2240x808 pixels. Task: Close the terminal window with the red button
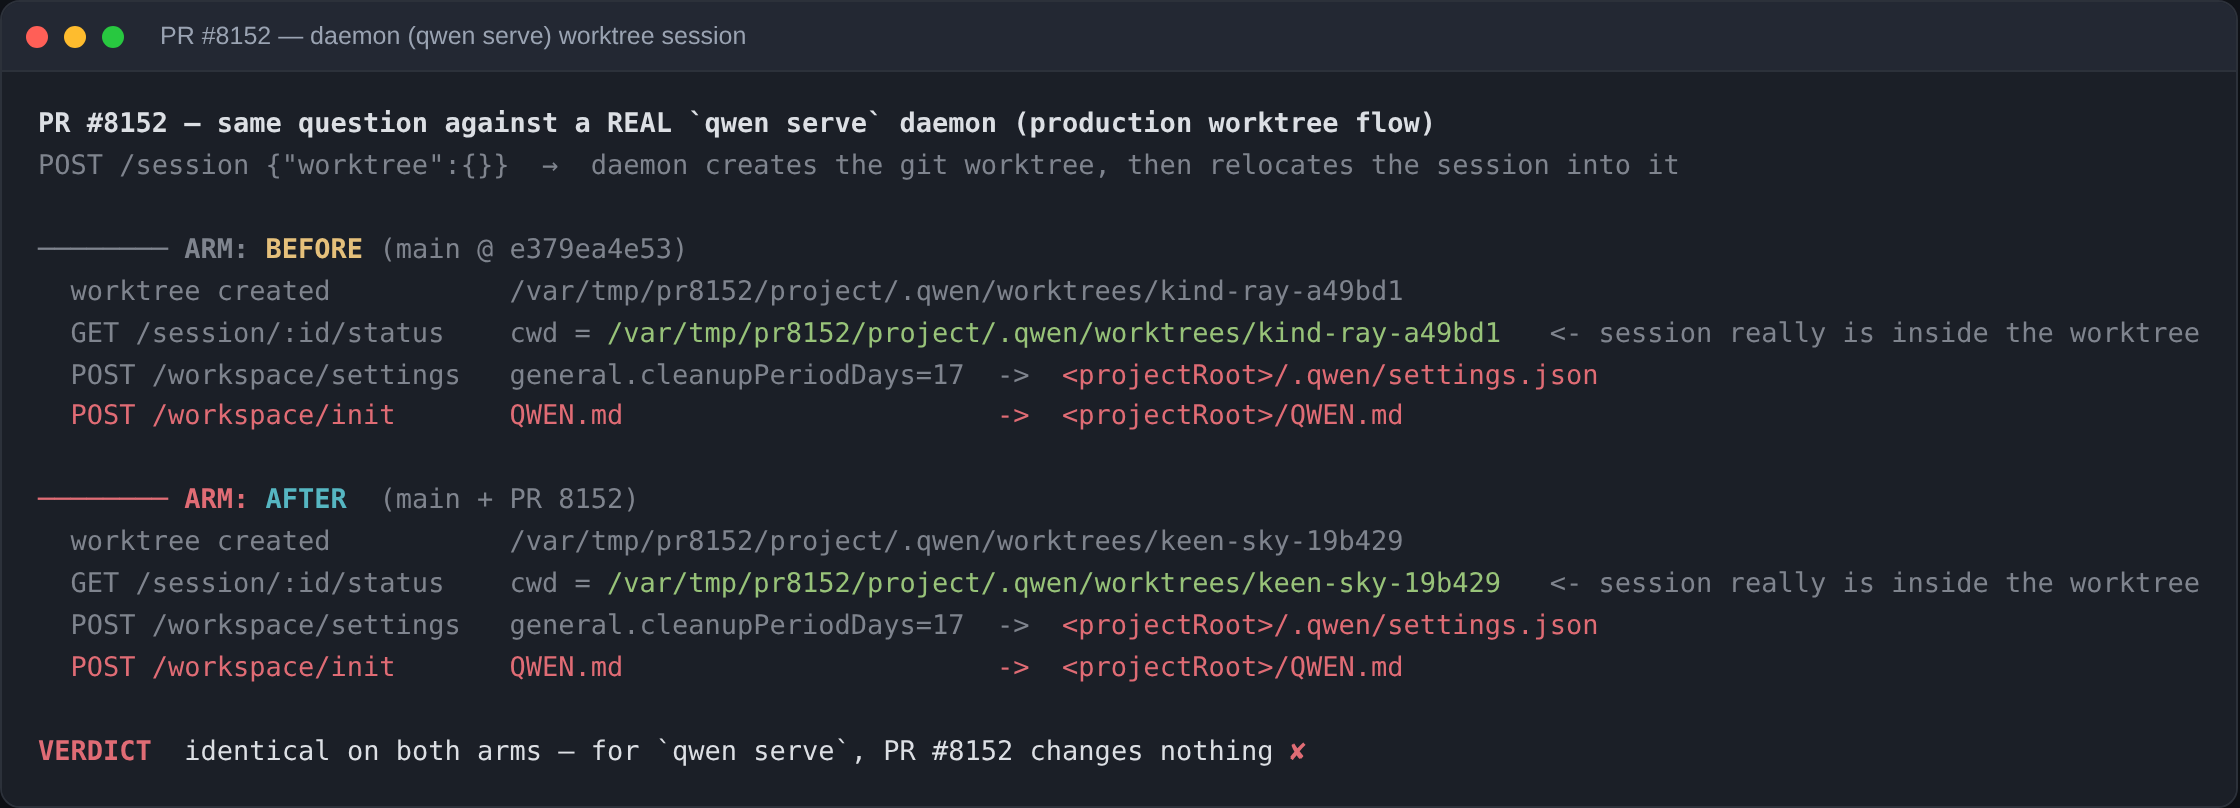(37, 37)
